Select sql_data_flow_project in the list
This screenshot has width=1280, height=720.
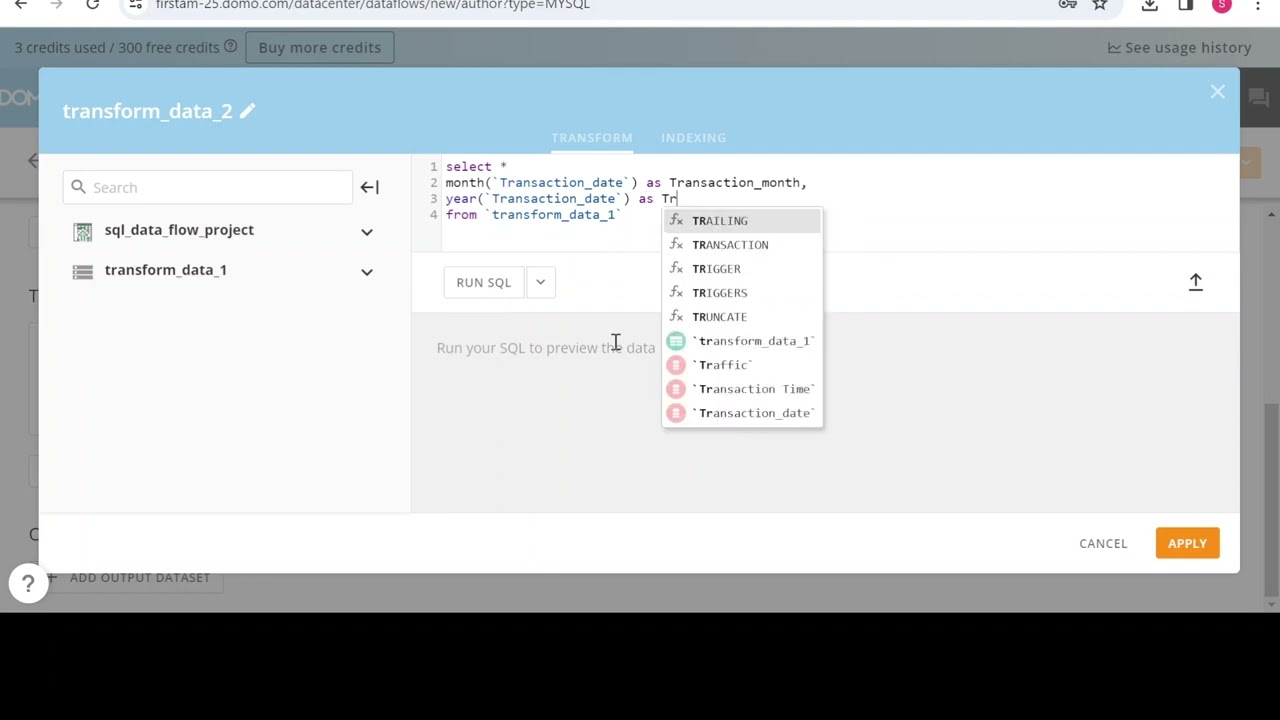(x=179, y=230)
